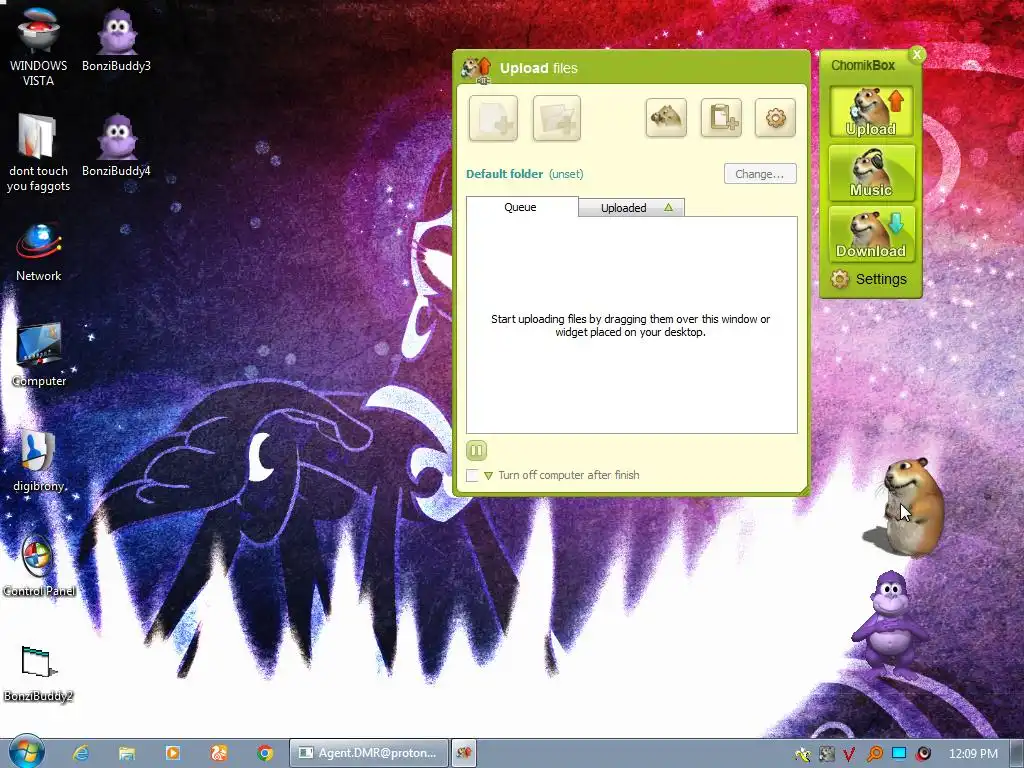
Task: Launch Google Chrome from the taskbar
Action: [265, 753]
